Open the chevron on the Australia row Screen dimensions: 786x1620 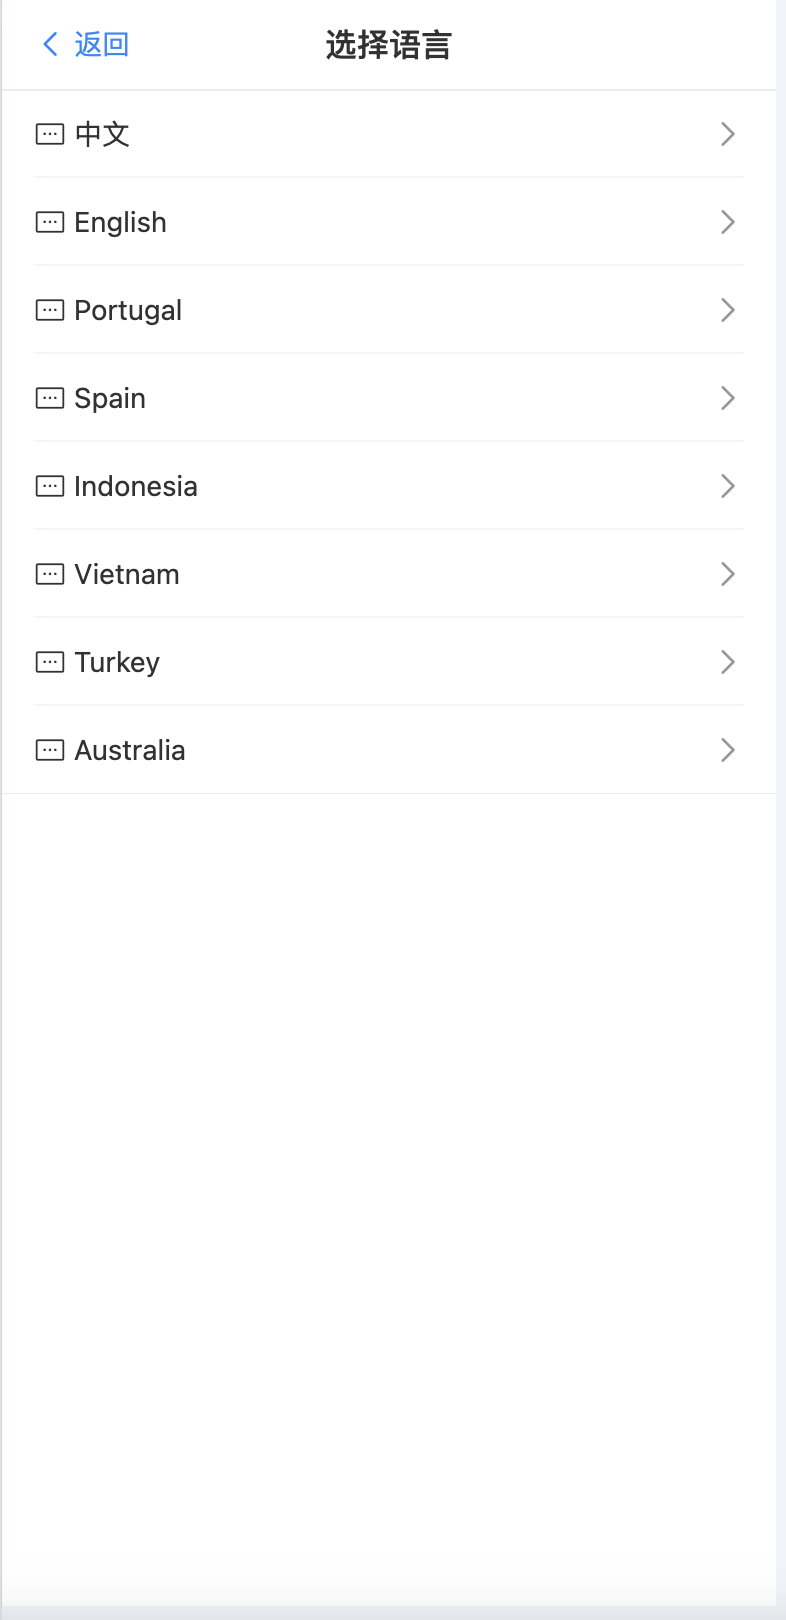point(728,750)
